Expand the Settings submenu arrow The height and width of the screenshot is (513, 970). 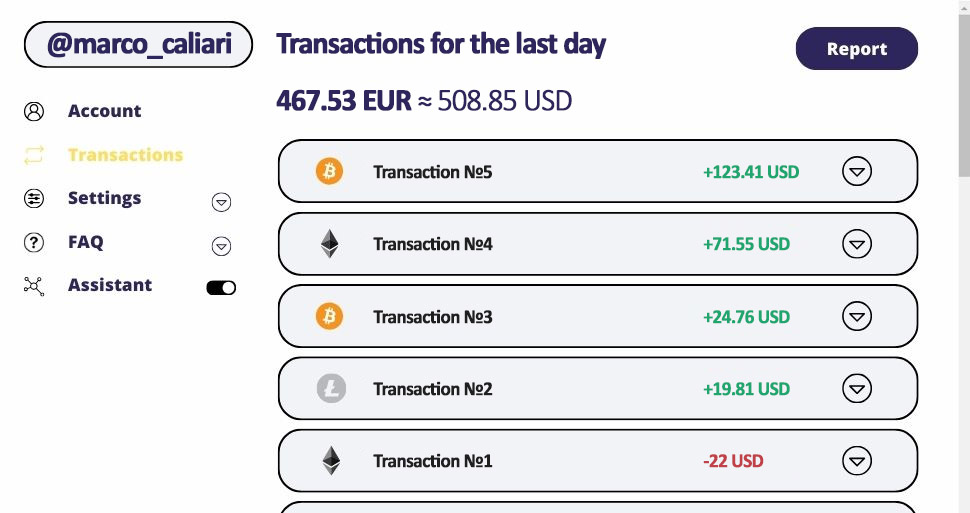click(222, 203)
